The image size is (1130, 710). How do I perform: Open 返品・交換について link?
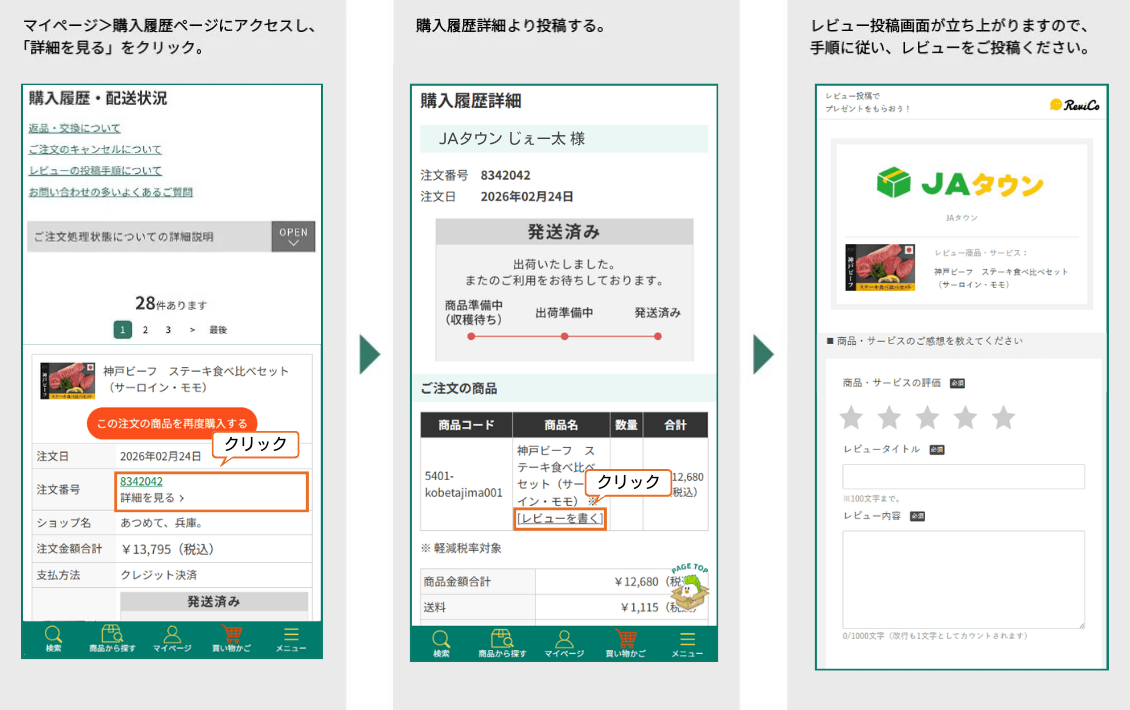click(x=74, y=128)
